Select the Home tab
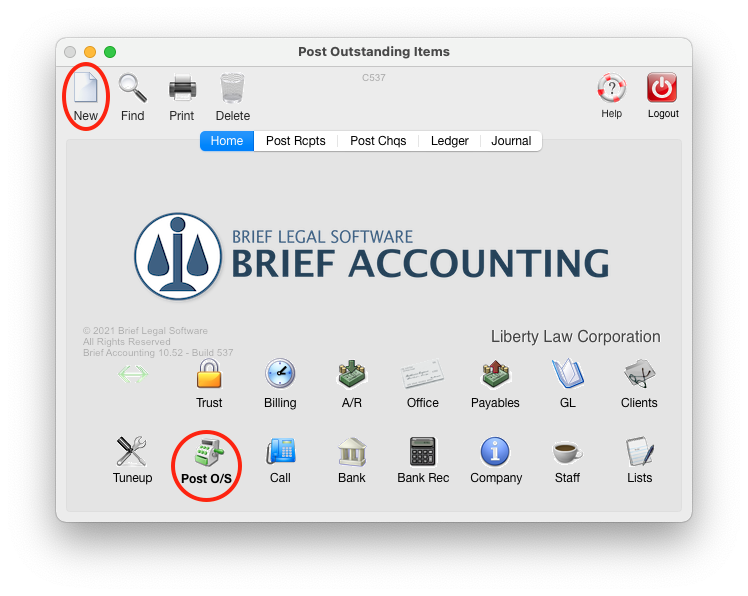 coord(227,141)
